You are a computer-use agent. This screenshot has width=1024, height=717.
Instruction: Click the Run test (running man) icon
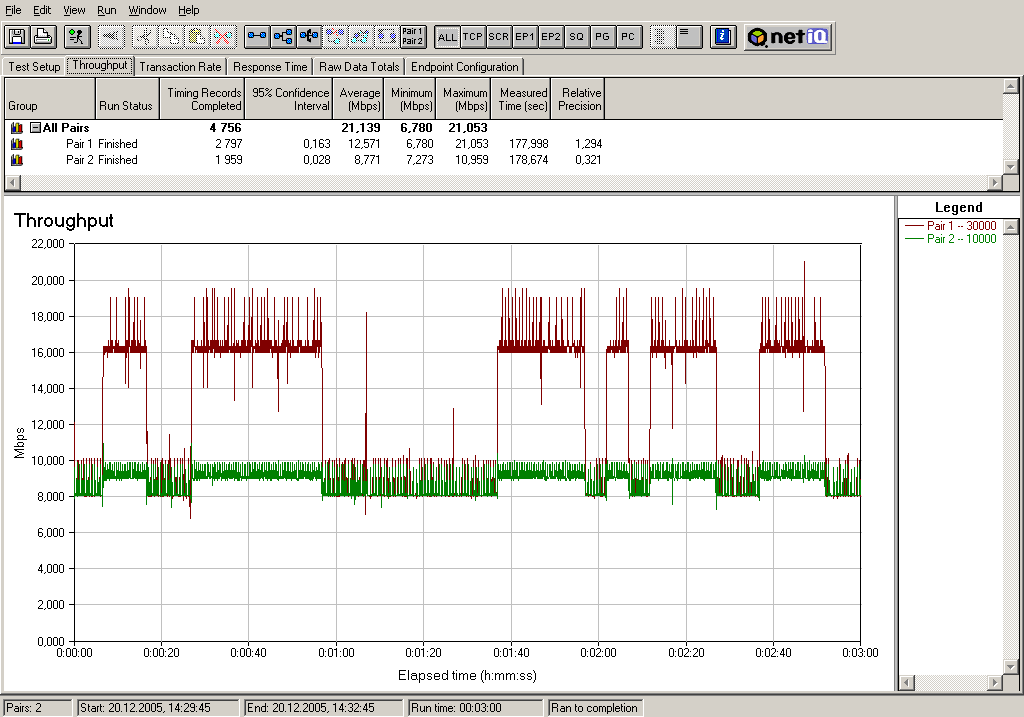tap(76, 37)
